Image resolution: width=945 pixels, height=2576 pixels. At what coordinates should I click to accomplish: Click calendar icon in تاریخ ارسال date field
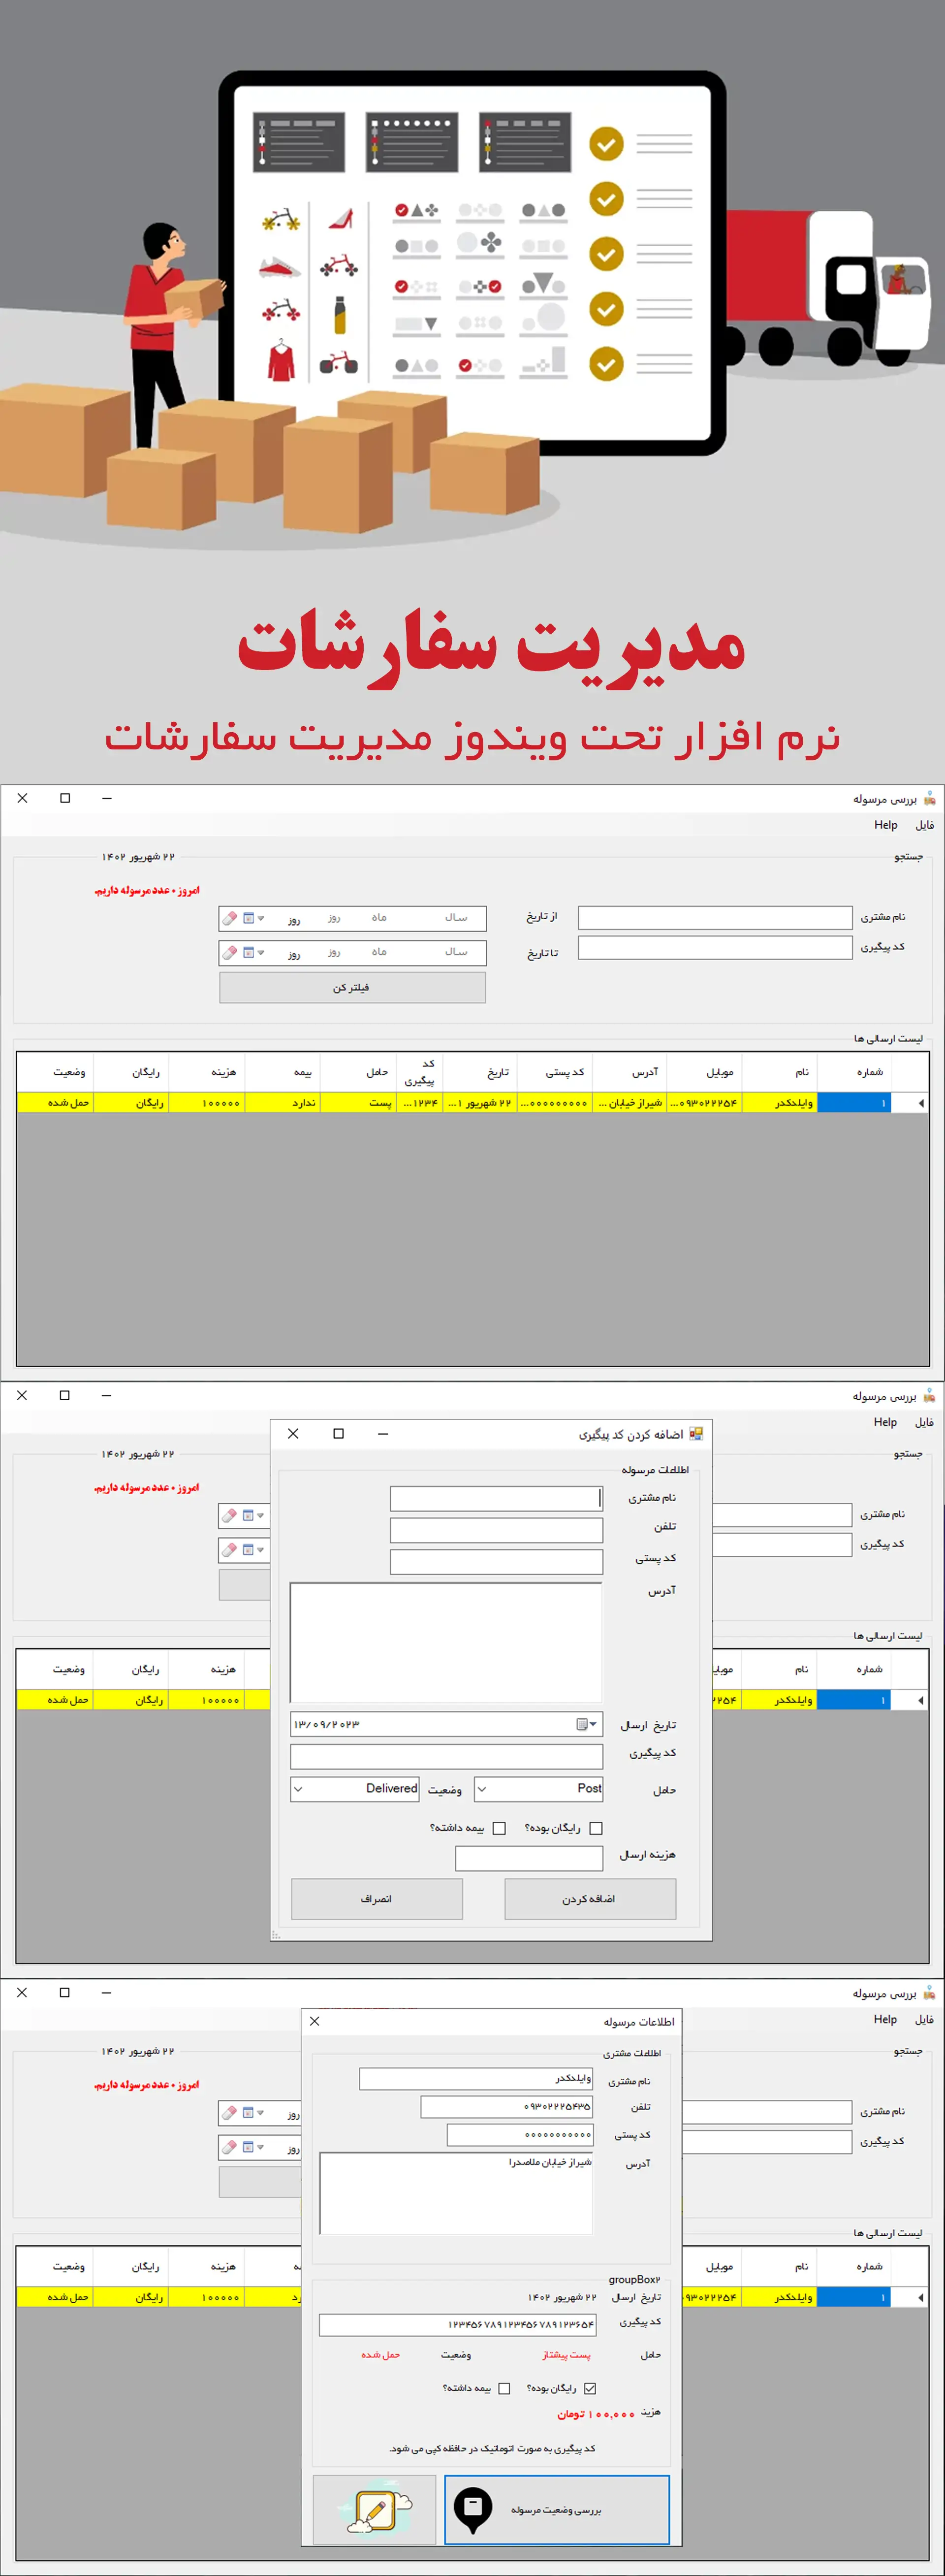[x=581, y=1724]
